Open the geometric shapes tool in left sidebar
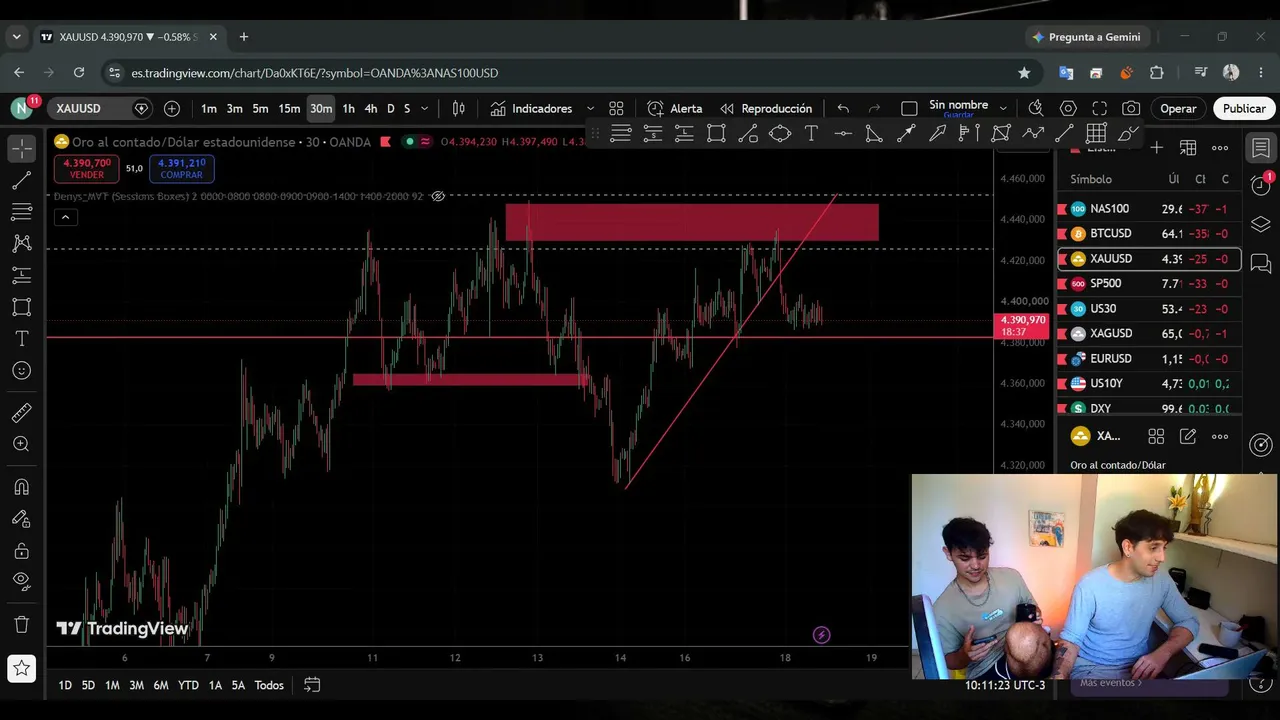 tap(21, 307)
